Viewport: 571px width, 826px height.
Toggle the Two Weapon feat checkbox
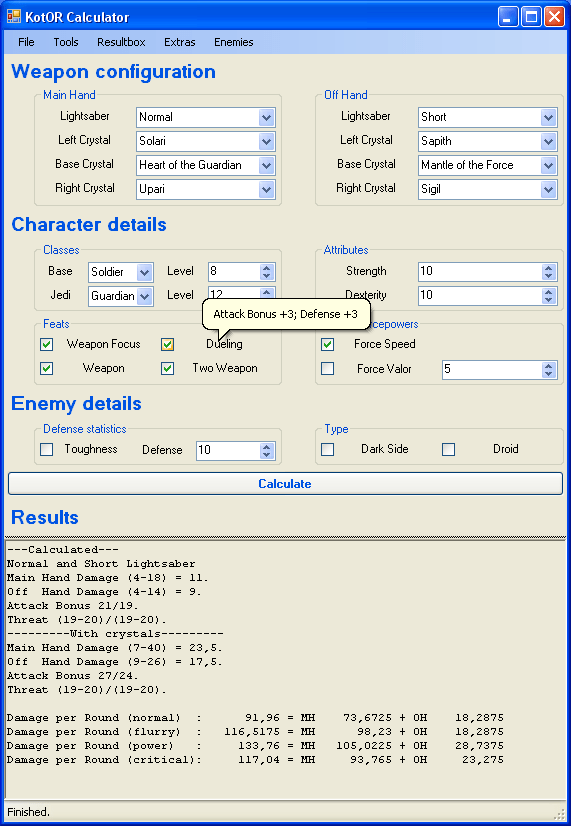tap(168, 368)
